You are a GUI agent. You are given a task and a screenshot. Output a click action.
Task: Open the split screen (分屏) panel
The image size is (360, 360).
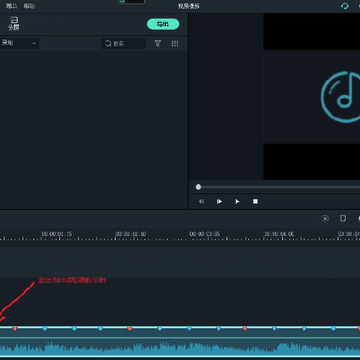tap(14, 24)
